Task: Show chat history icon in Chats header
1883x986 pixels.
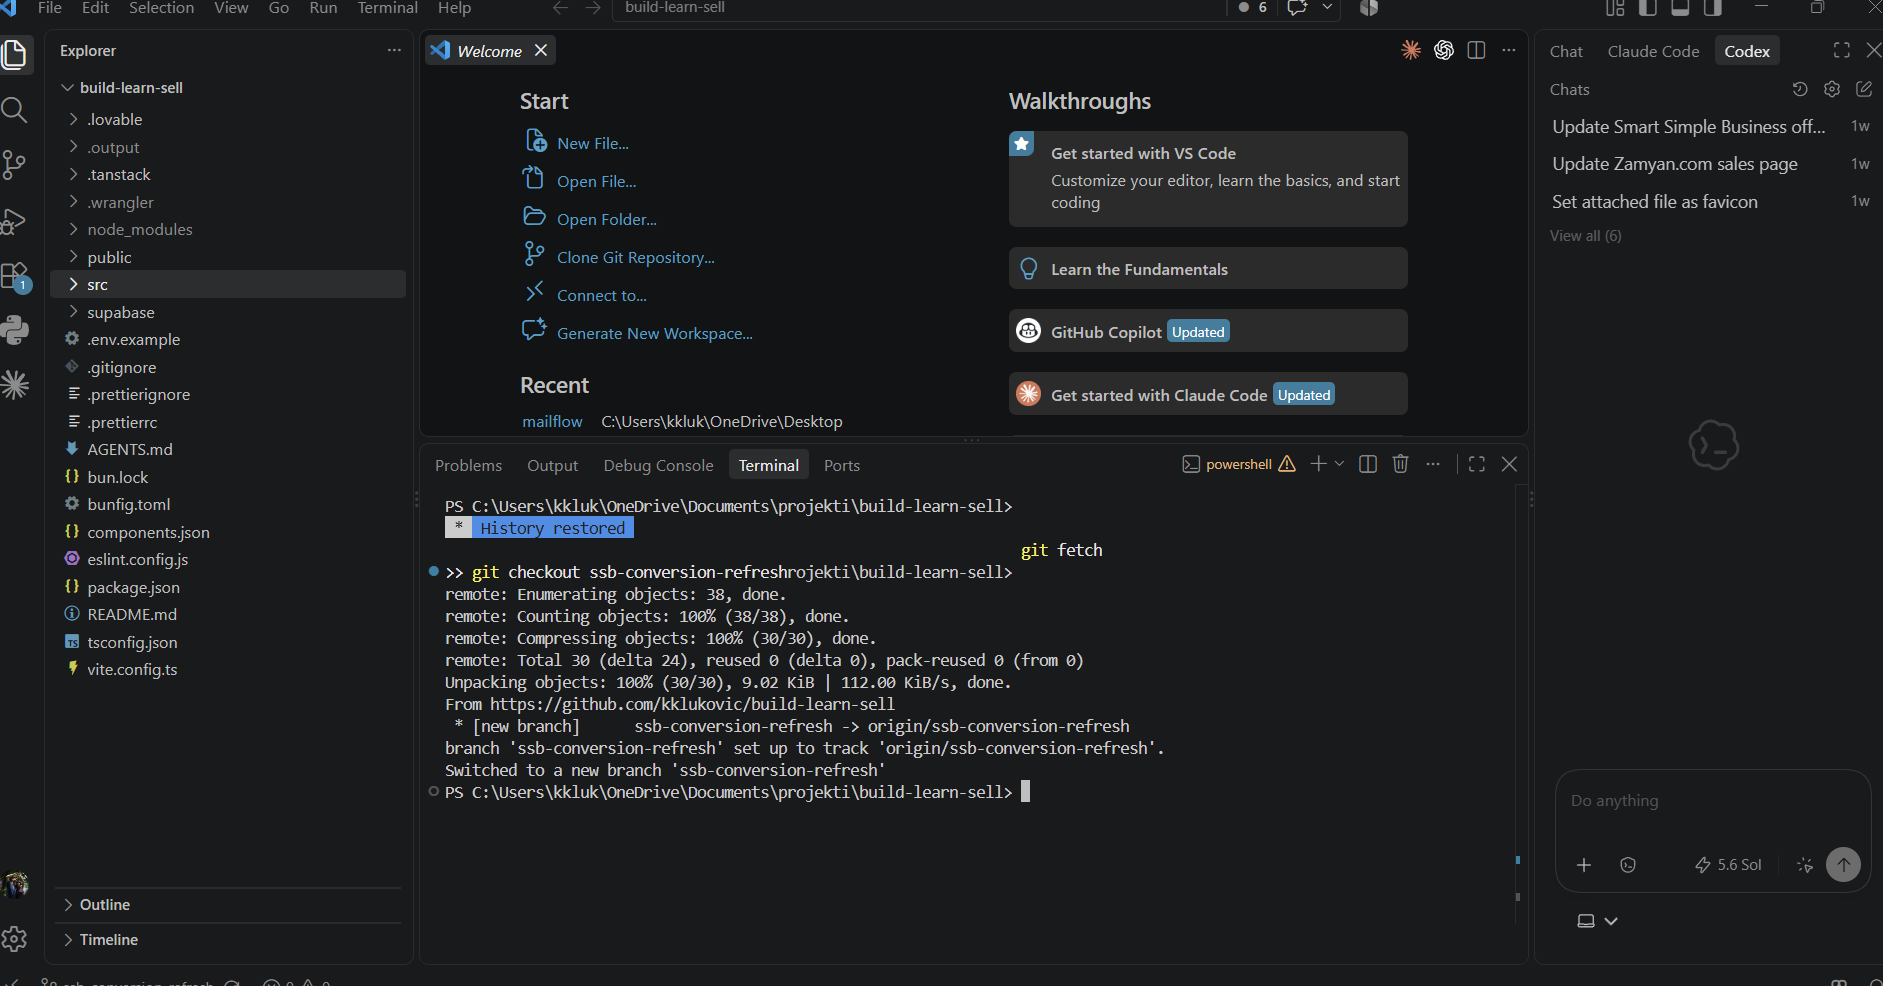Action: 1800,89
